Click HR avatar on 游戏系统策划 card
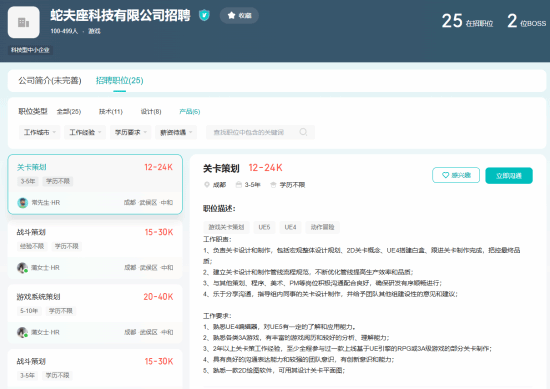Viewport: 550px width, 389px height. click(22, 332)
